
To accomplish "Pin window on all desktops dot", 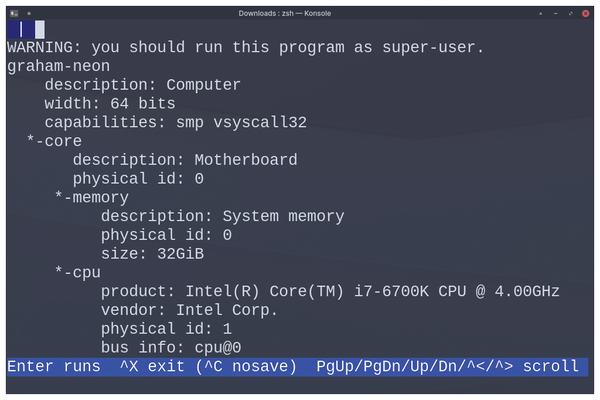I will pos(29,13).
